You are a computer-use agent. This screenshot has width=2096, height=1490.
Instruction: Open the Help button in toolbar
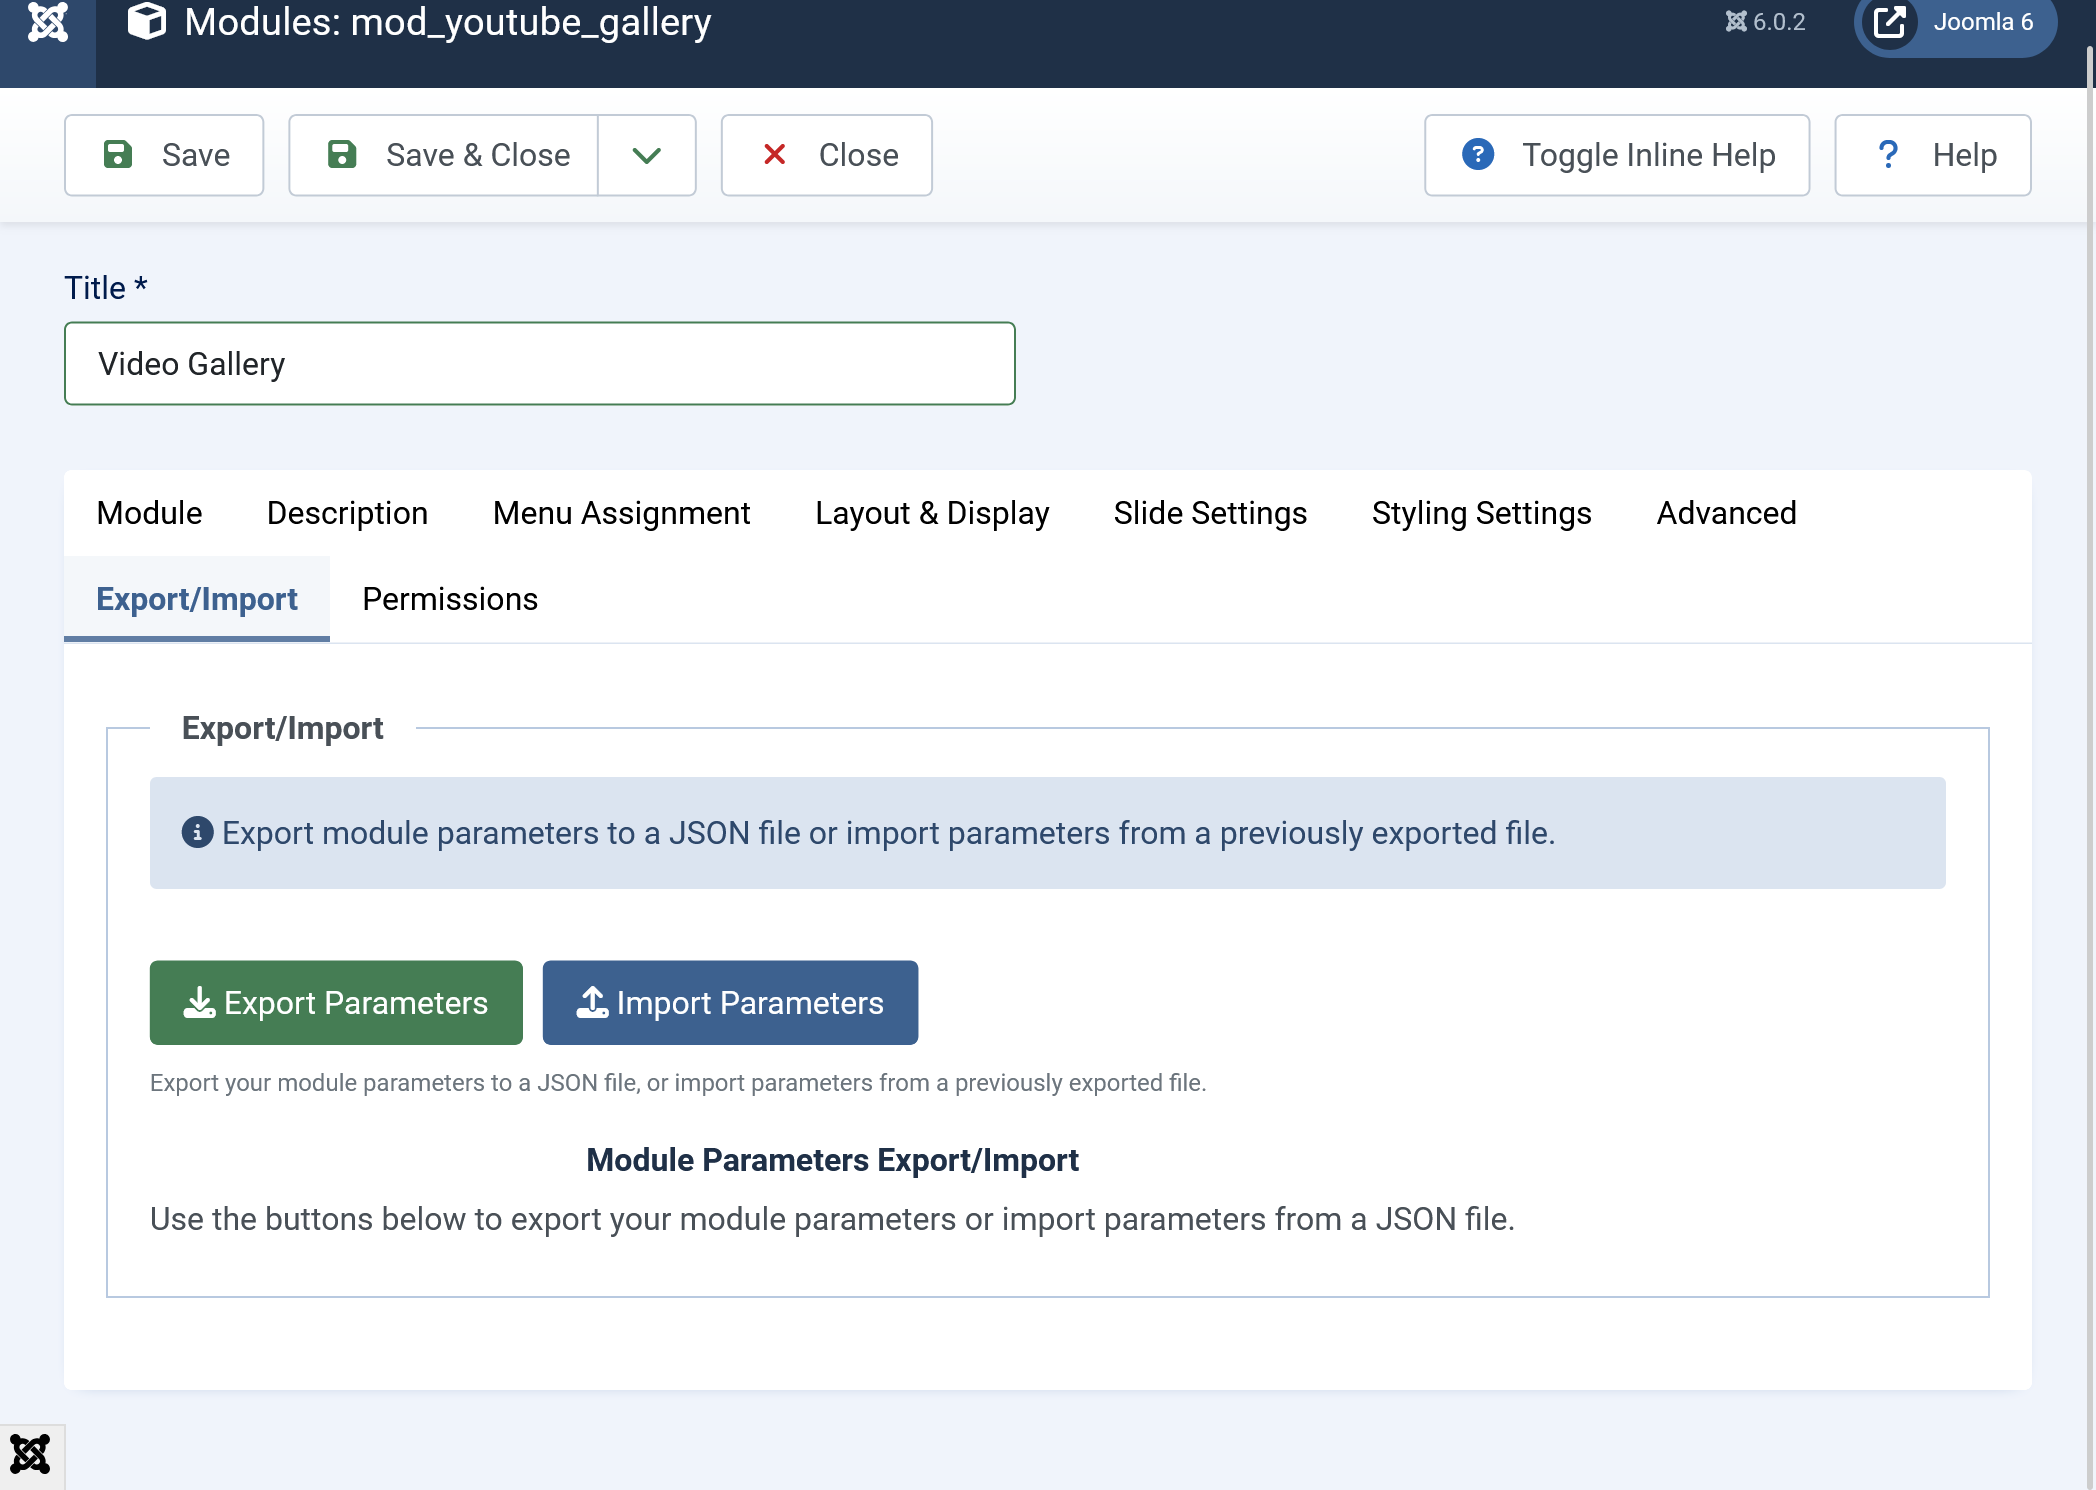point(1932,155)
